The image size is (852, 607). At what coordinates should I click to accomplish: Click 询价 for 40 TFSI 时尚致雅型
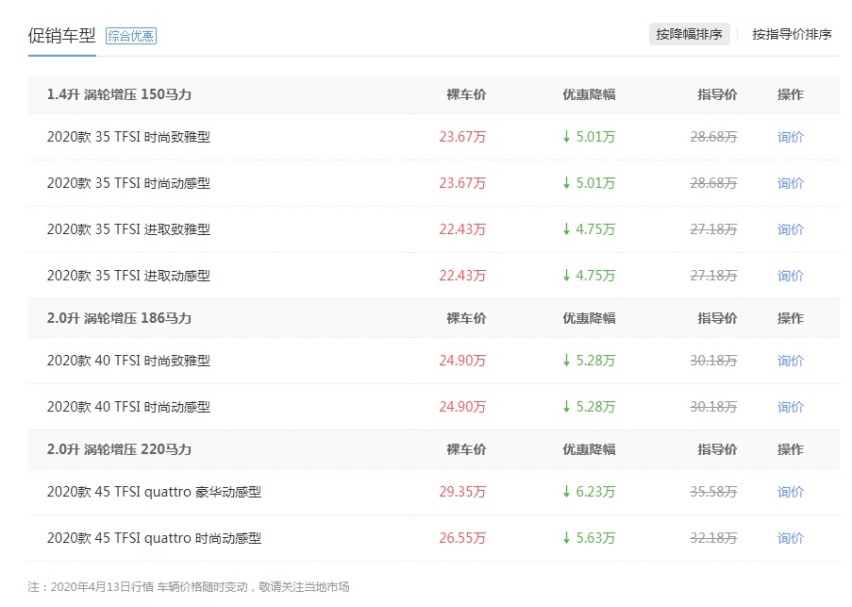click(790, 361)
